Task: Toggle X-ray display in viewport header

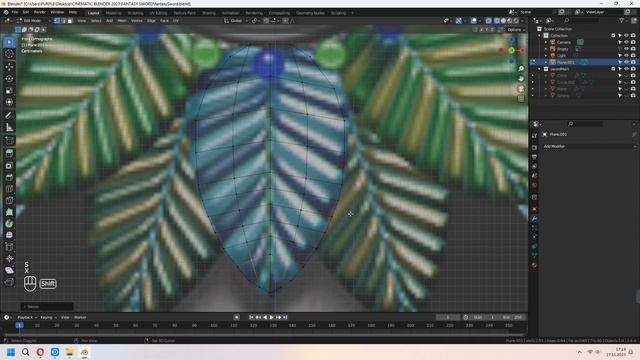Action: 489,20
